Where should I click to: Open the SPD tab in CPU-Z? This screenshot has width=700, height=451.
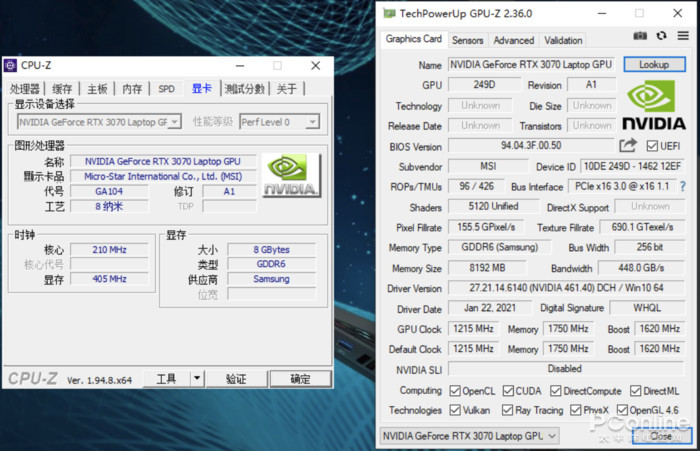point(166,89)
